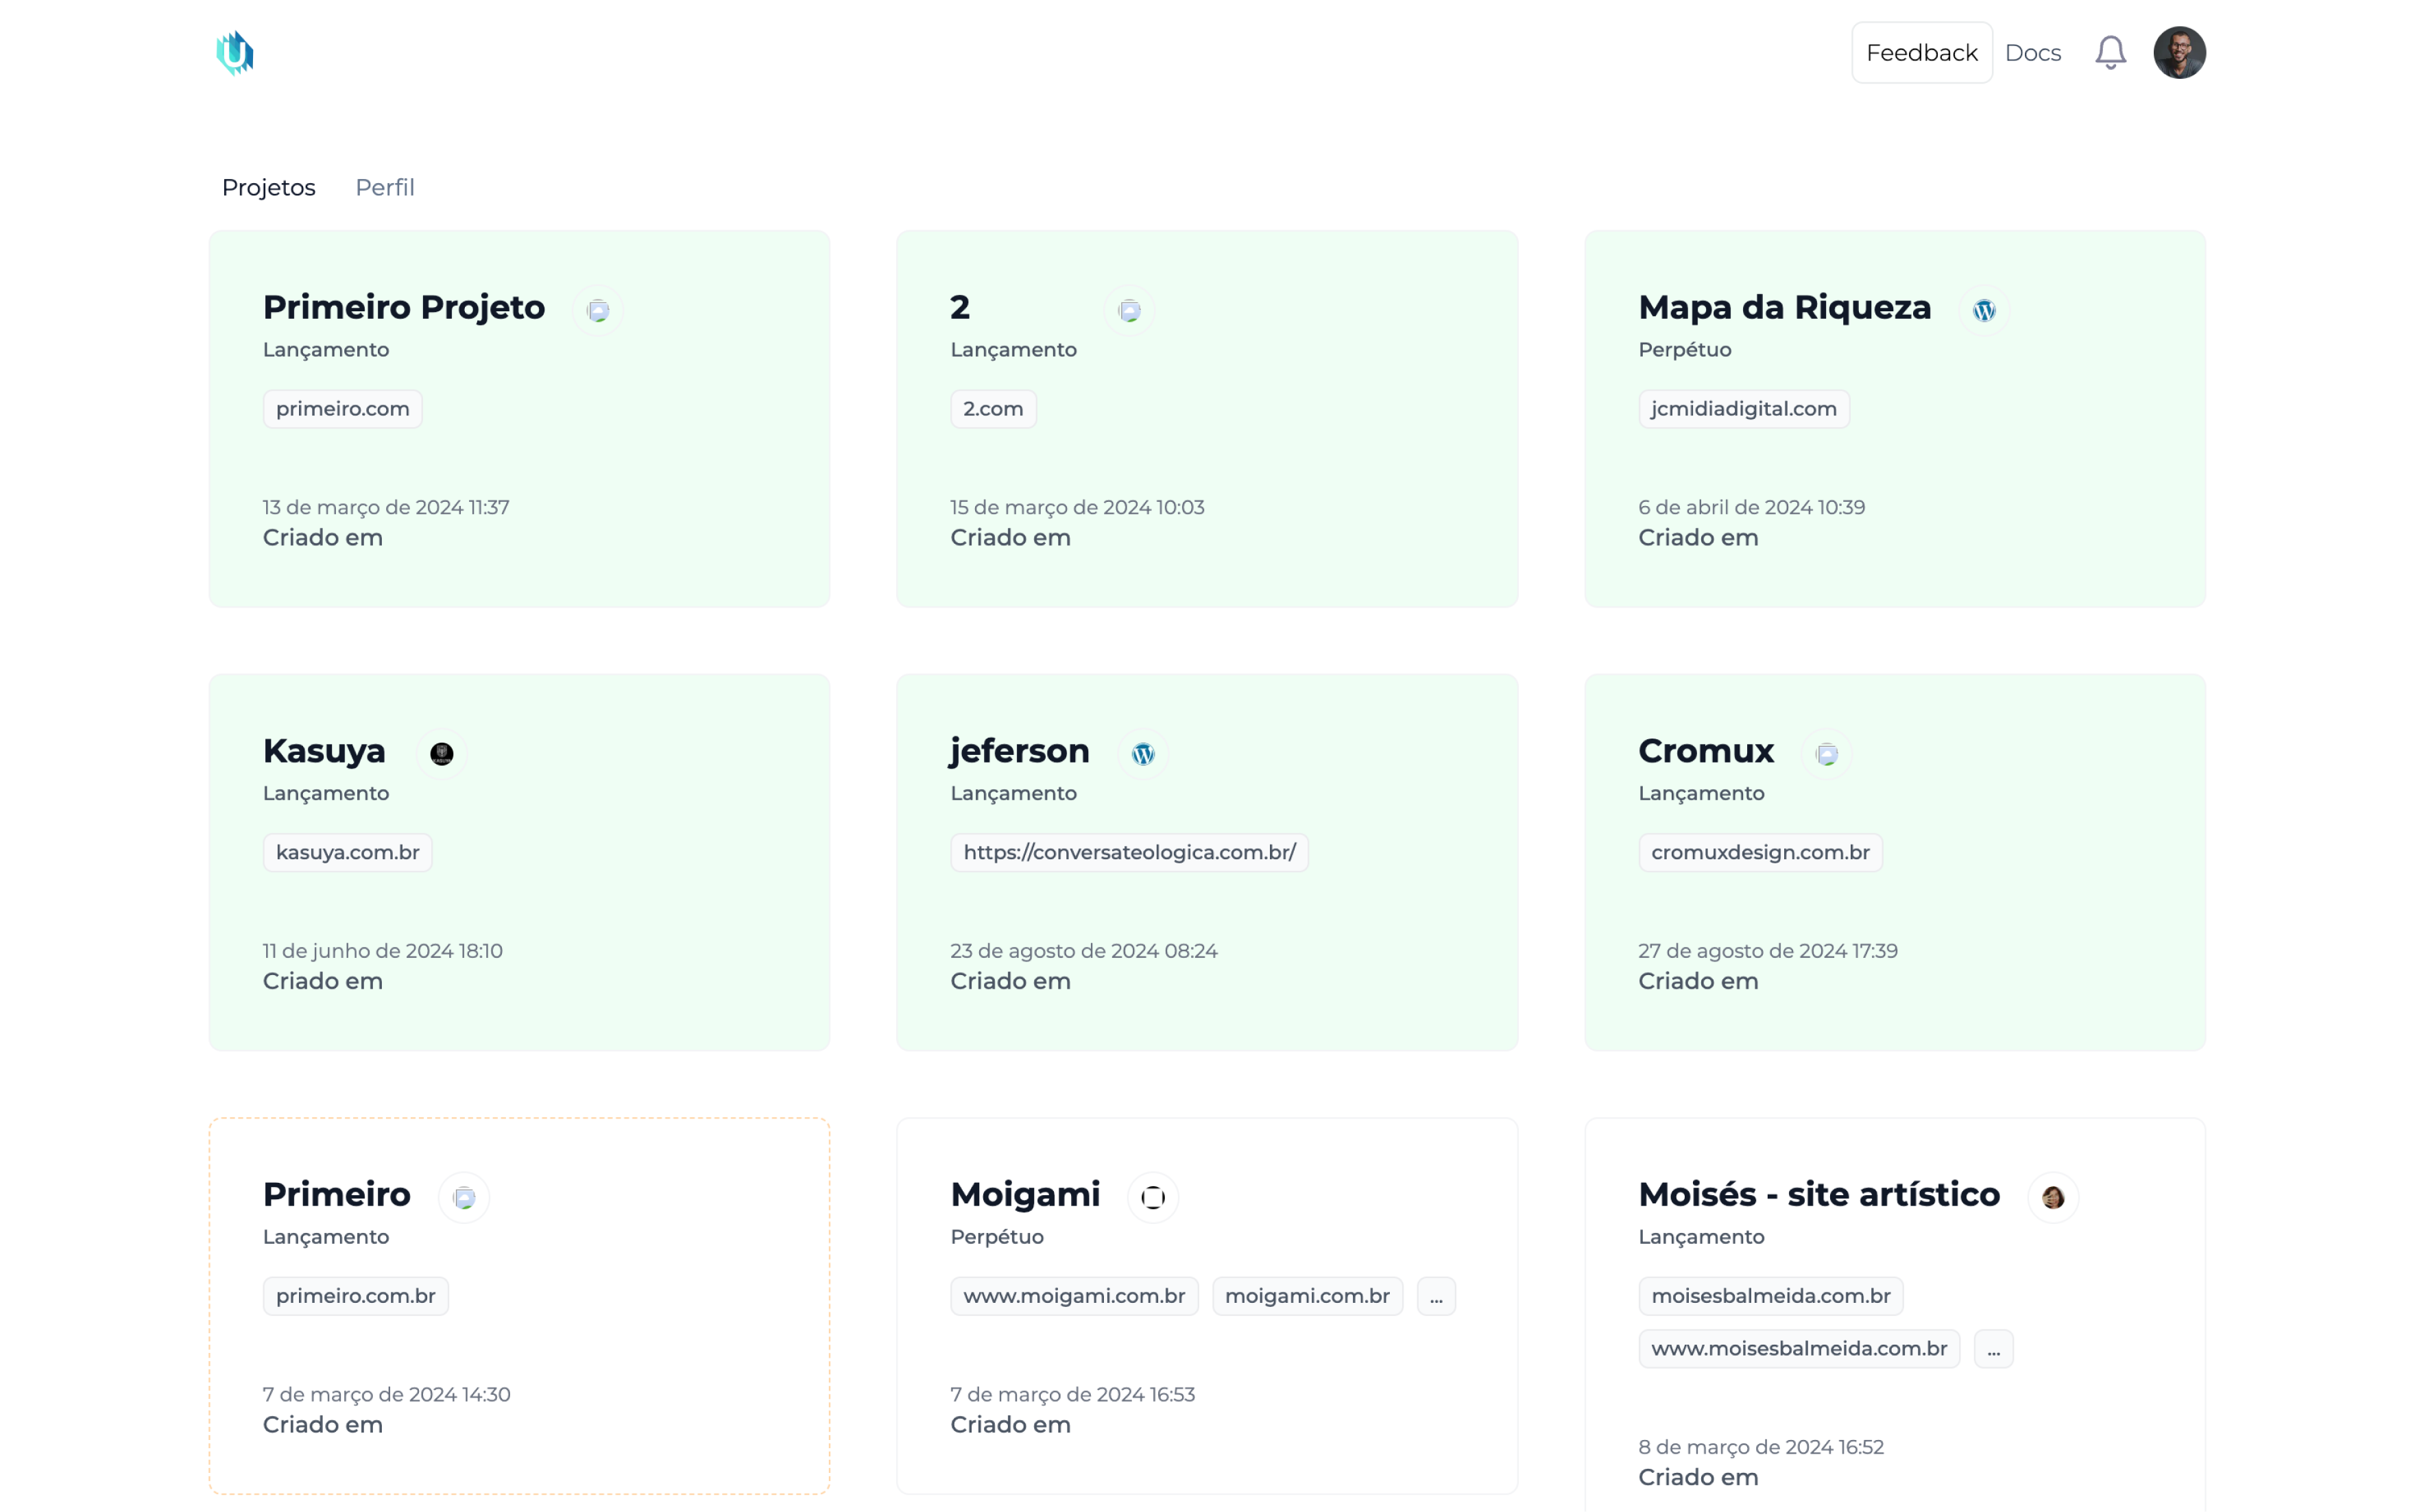2415x1512 pixels.
Task: Click Lançamento label under Kasuya
Action: click(x=326, y=793)
